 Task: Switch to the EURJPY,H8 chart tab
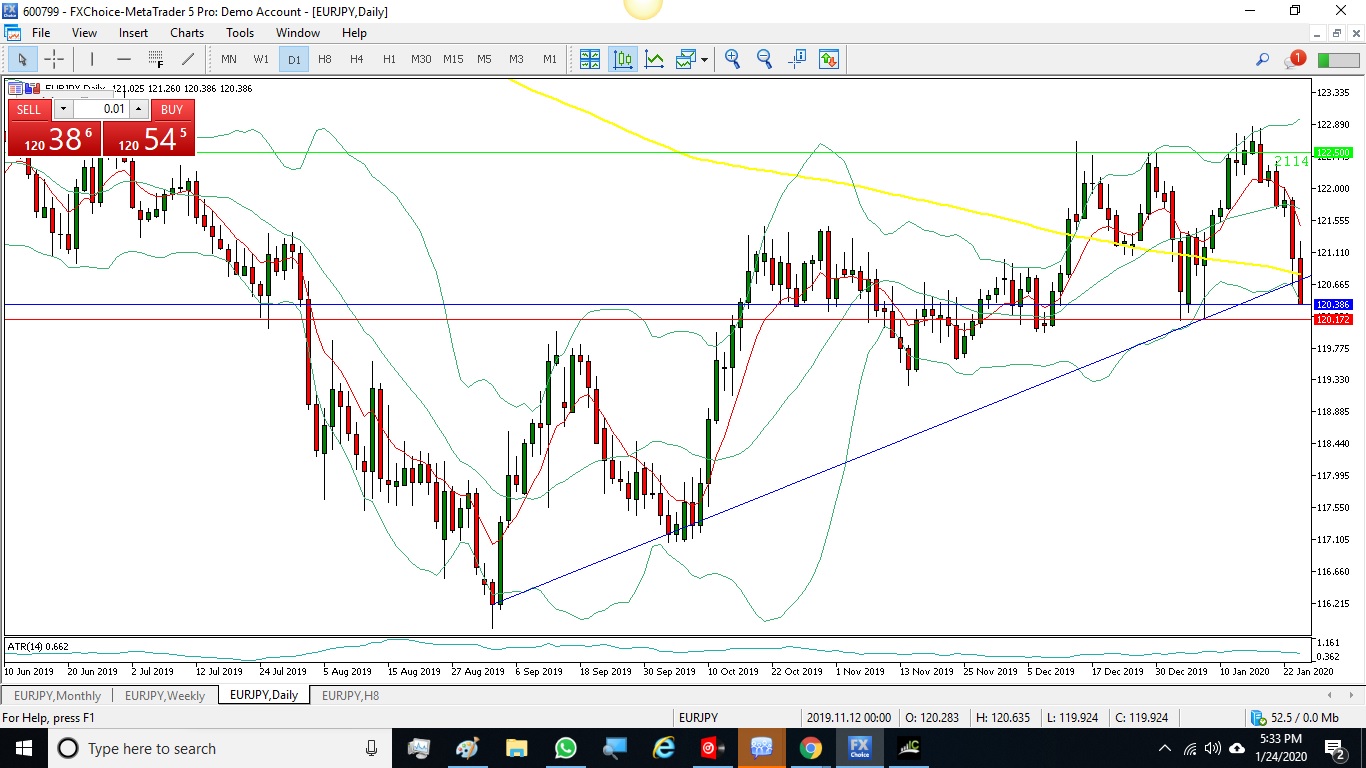[x=350, y=695]
